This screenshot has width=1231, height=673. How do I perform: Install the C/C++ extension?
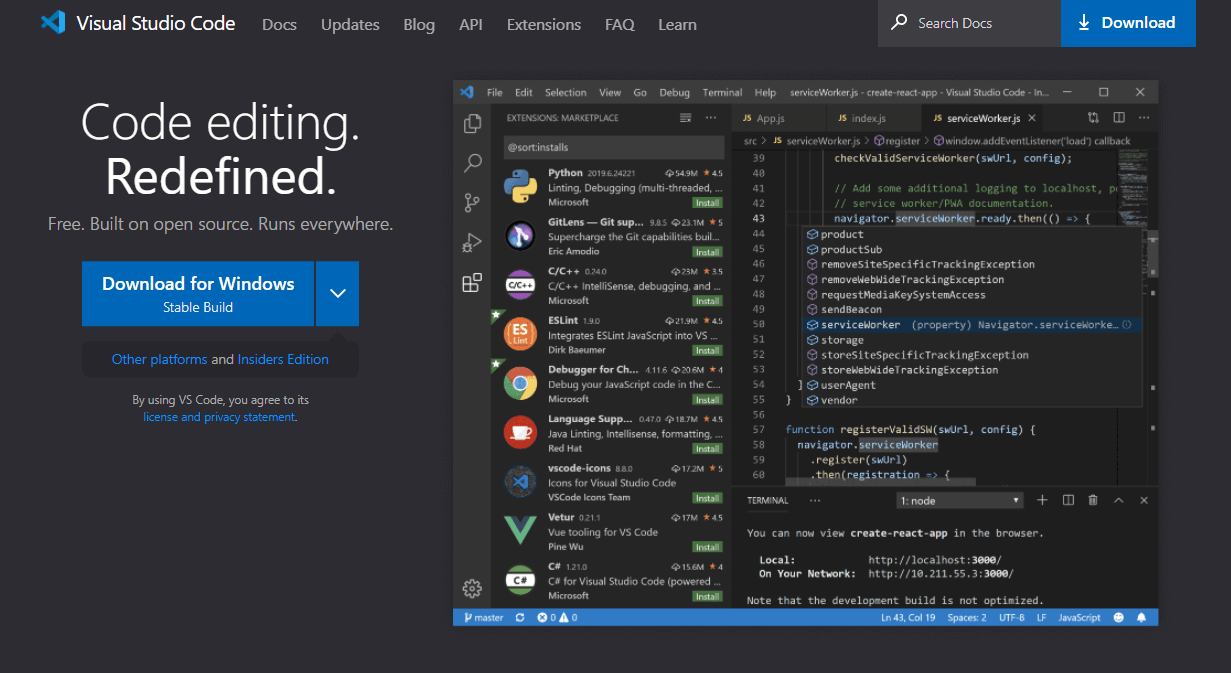pos(708,301)
